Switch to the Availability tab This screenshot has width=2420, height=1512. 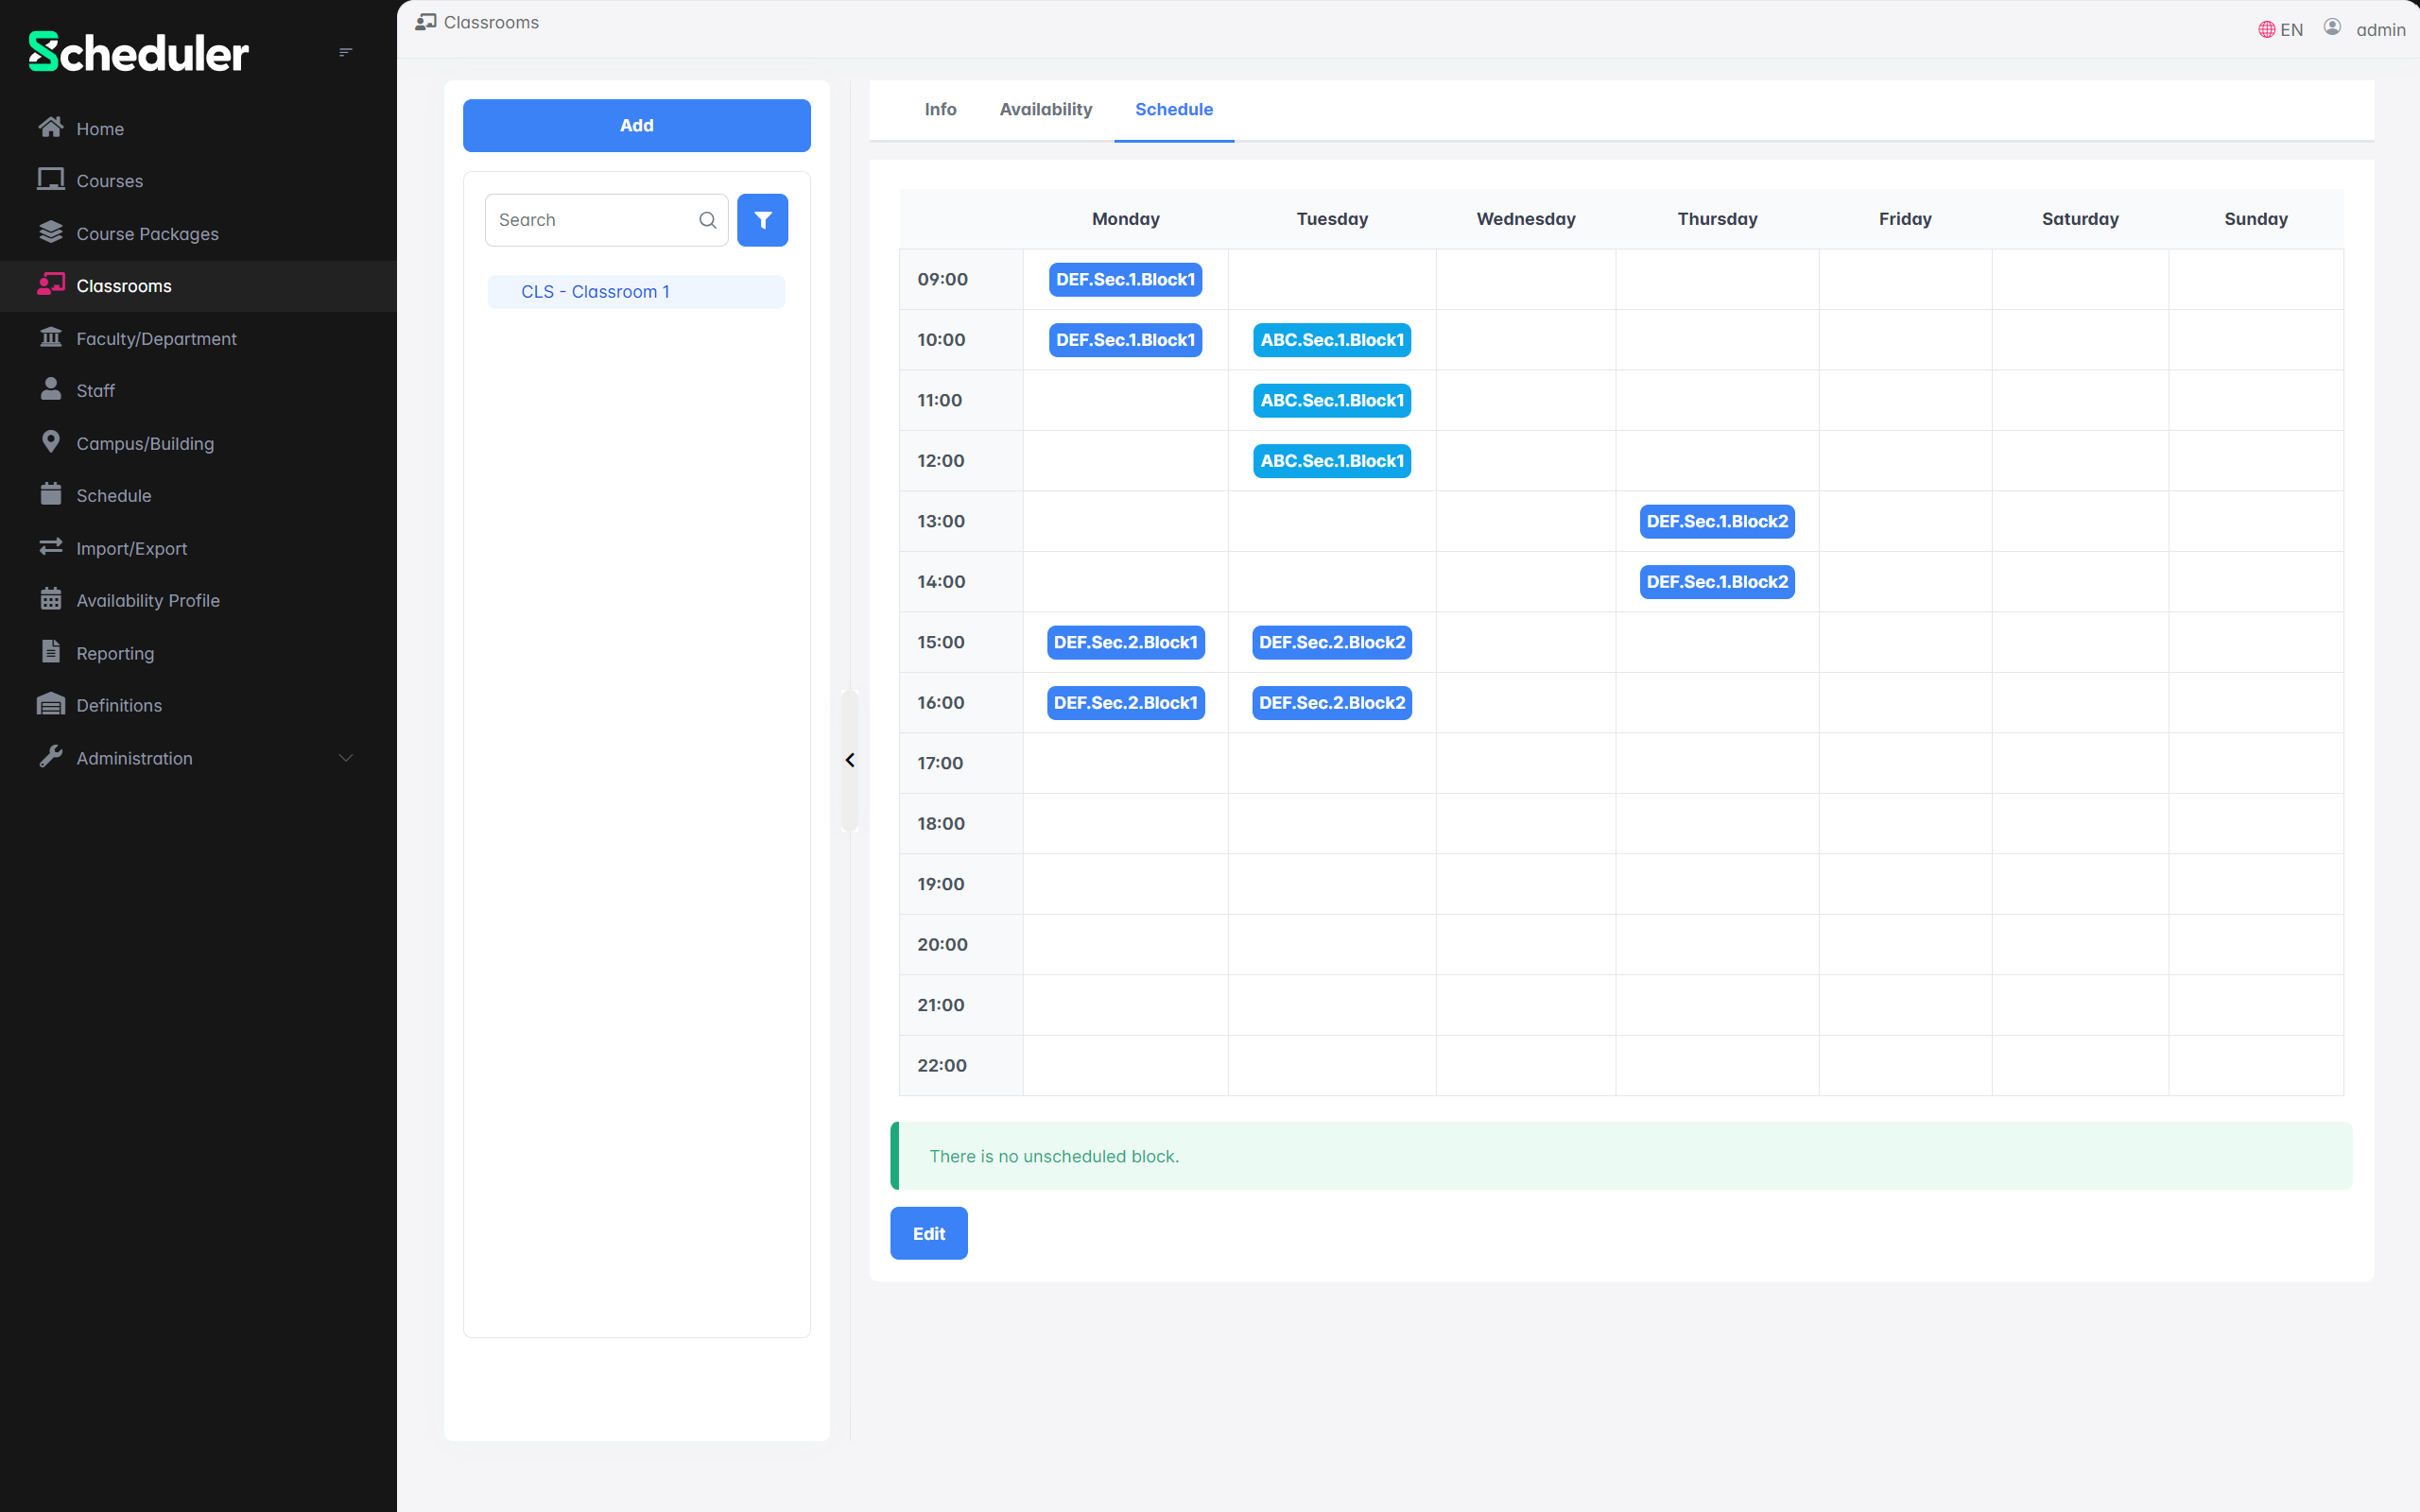click(1045, 109)
